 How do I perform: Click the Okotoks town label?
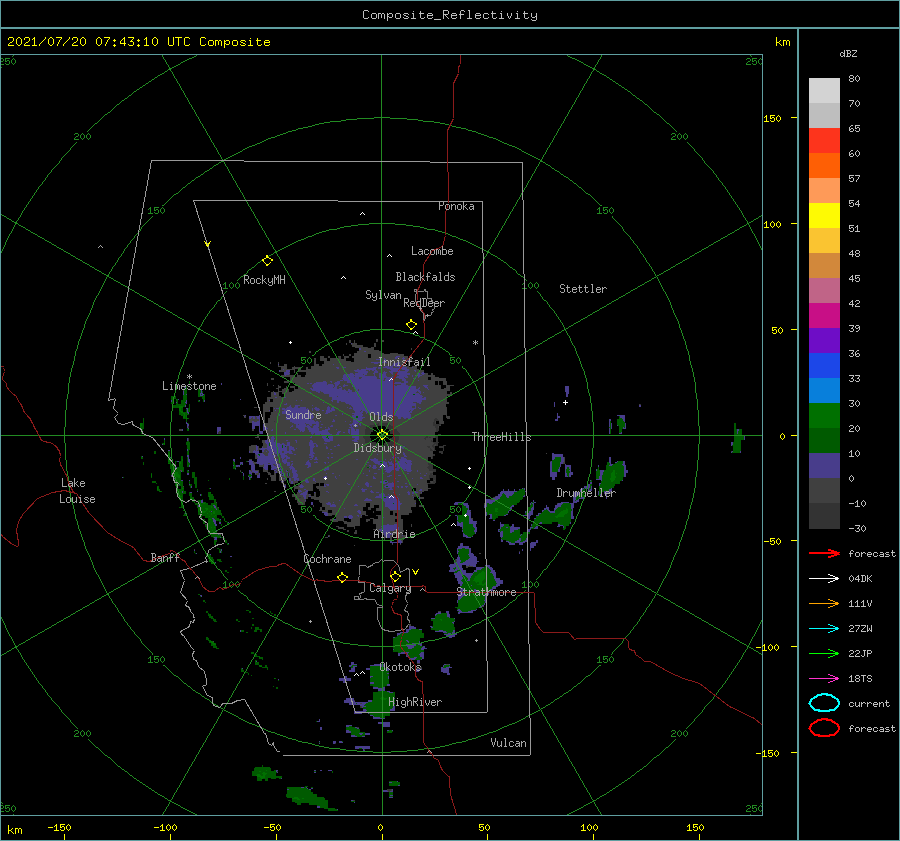tap(401, 667)
